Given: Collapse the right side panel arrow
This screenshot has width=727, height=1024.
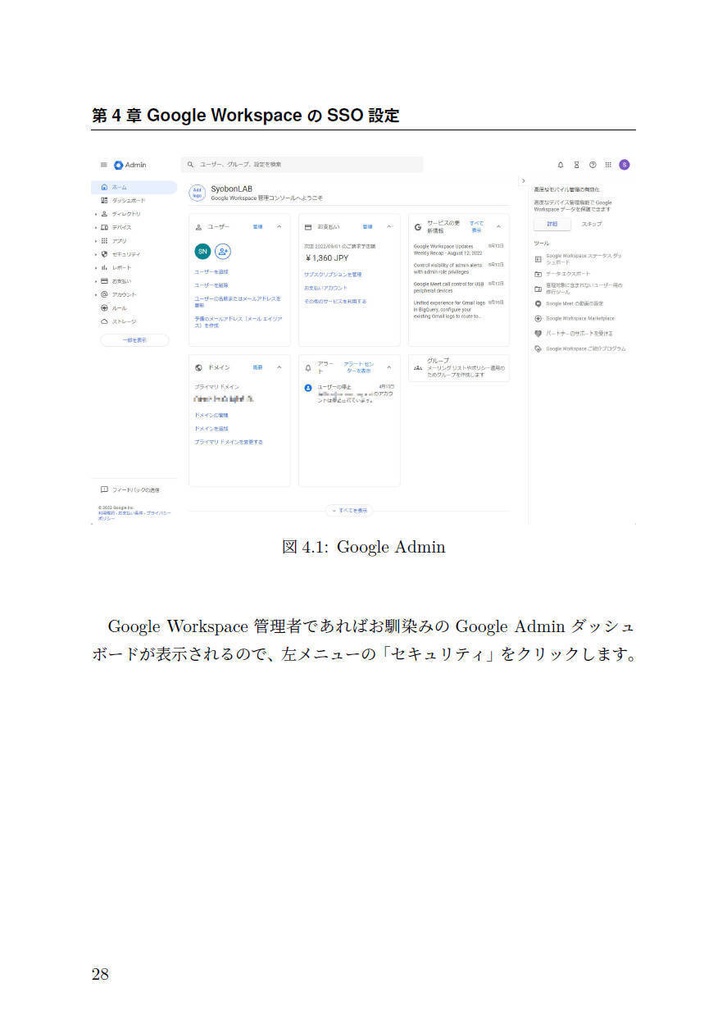Looking at the screenshot, I should (523, 181).
